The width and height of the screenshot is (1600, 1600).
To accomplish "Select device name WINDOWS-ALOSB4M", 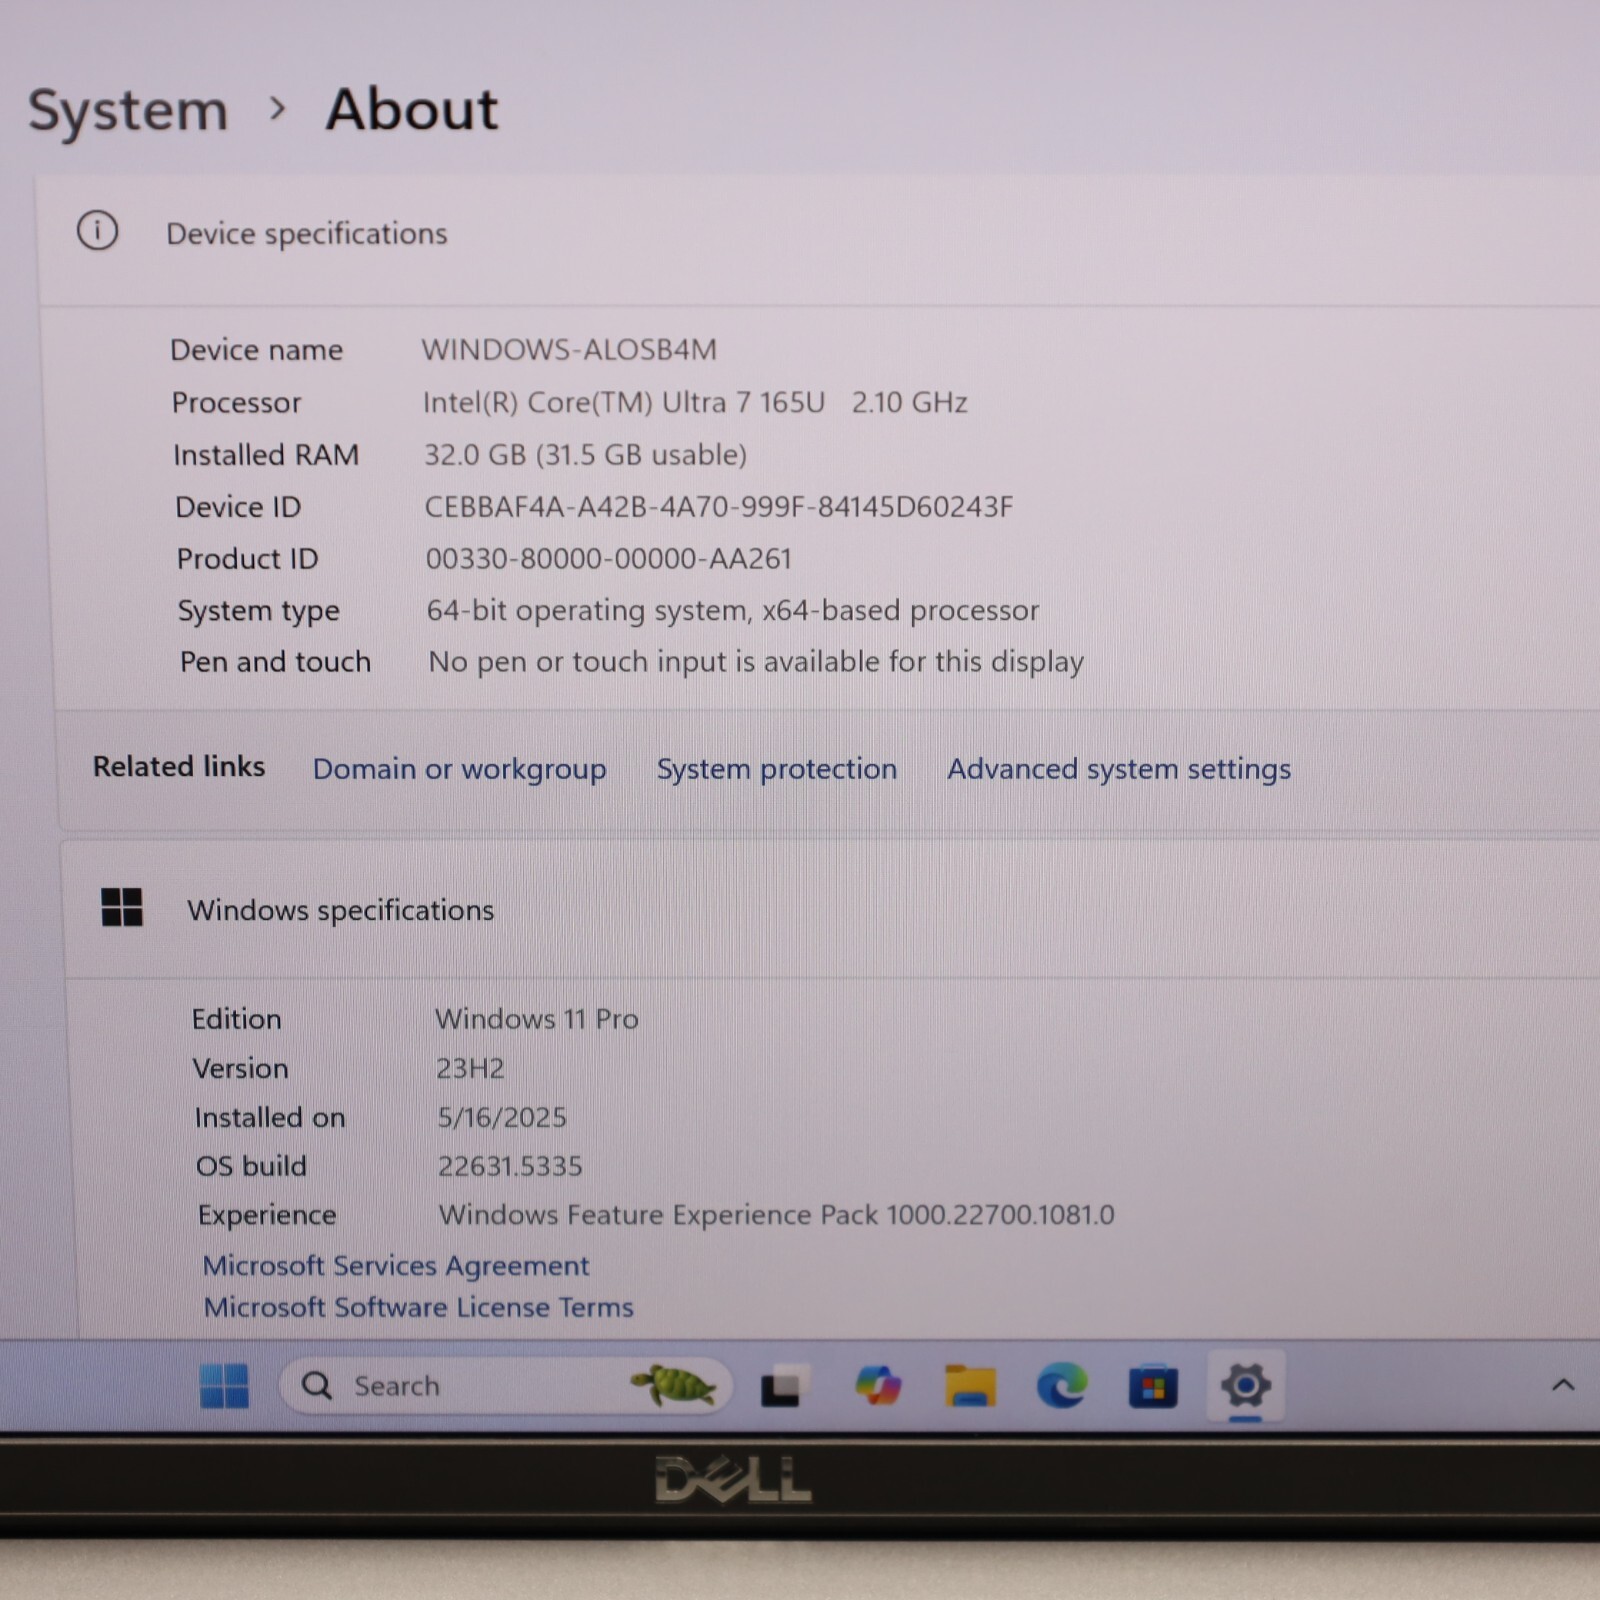I will [569, 349].
